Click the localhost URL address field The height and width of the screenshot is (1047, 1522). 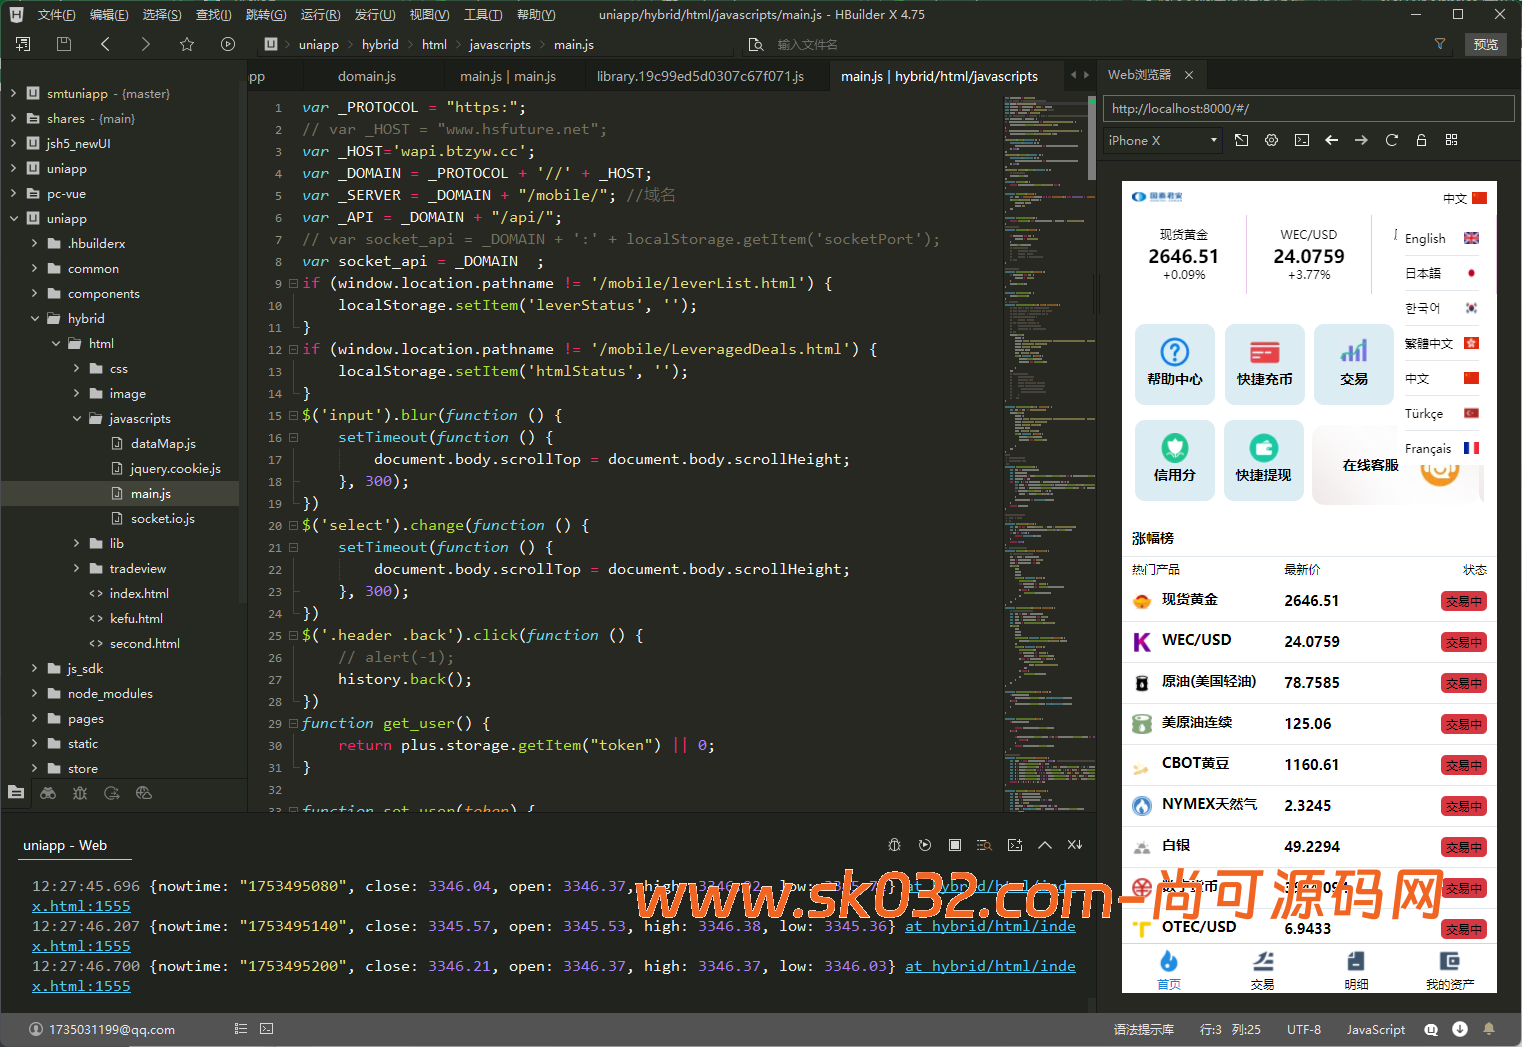[1308, 108]
